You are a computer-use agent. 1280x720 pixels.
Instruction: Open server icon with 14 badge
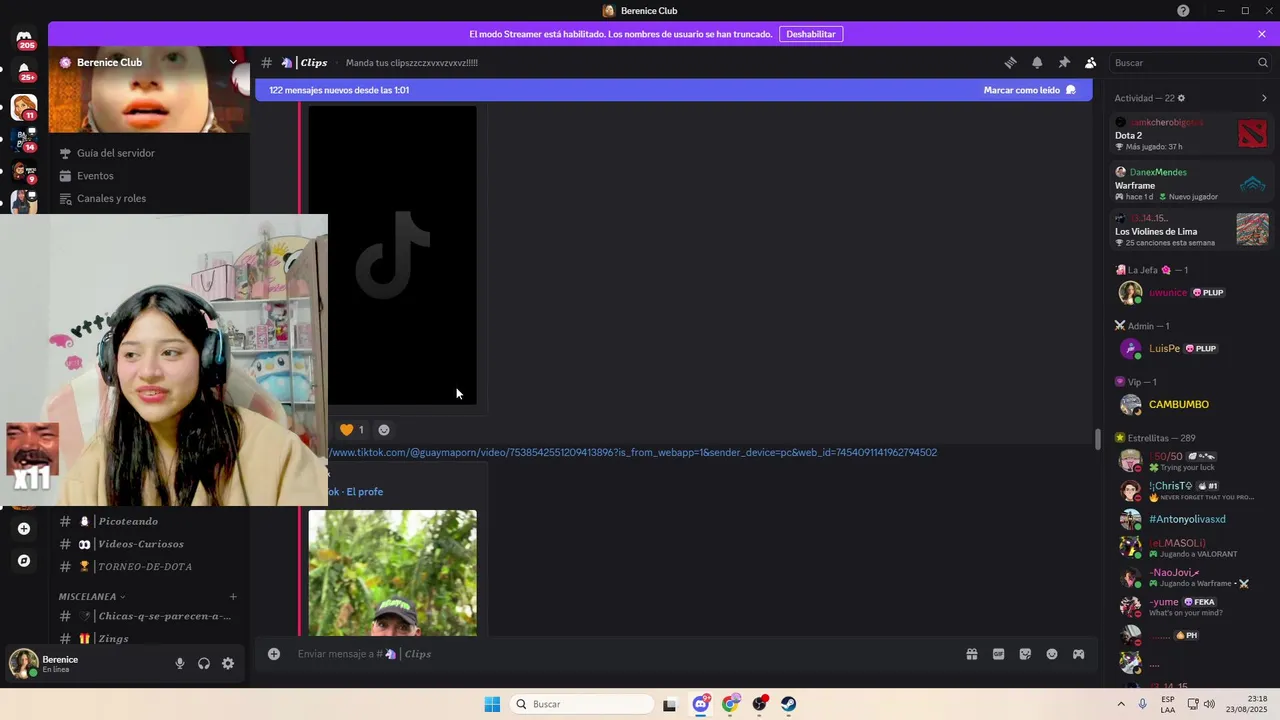(24, 138)
